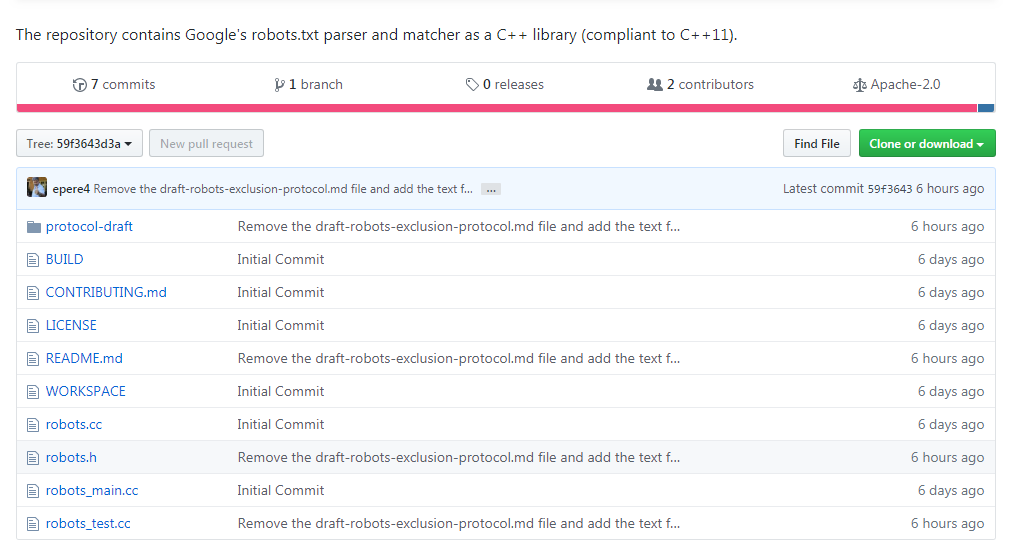Open the Tree 59f3643d3a branch dropdown

click(80, 144)
